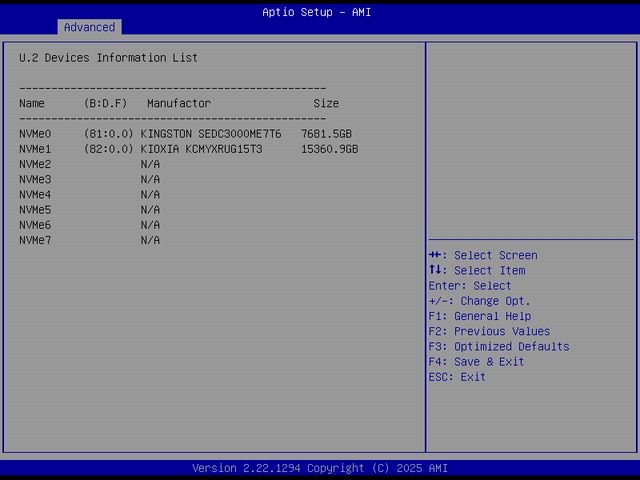Click the '(B:D.F)' column header
The width and height of the screenshot is (640, 480).
[106, 104]
